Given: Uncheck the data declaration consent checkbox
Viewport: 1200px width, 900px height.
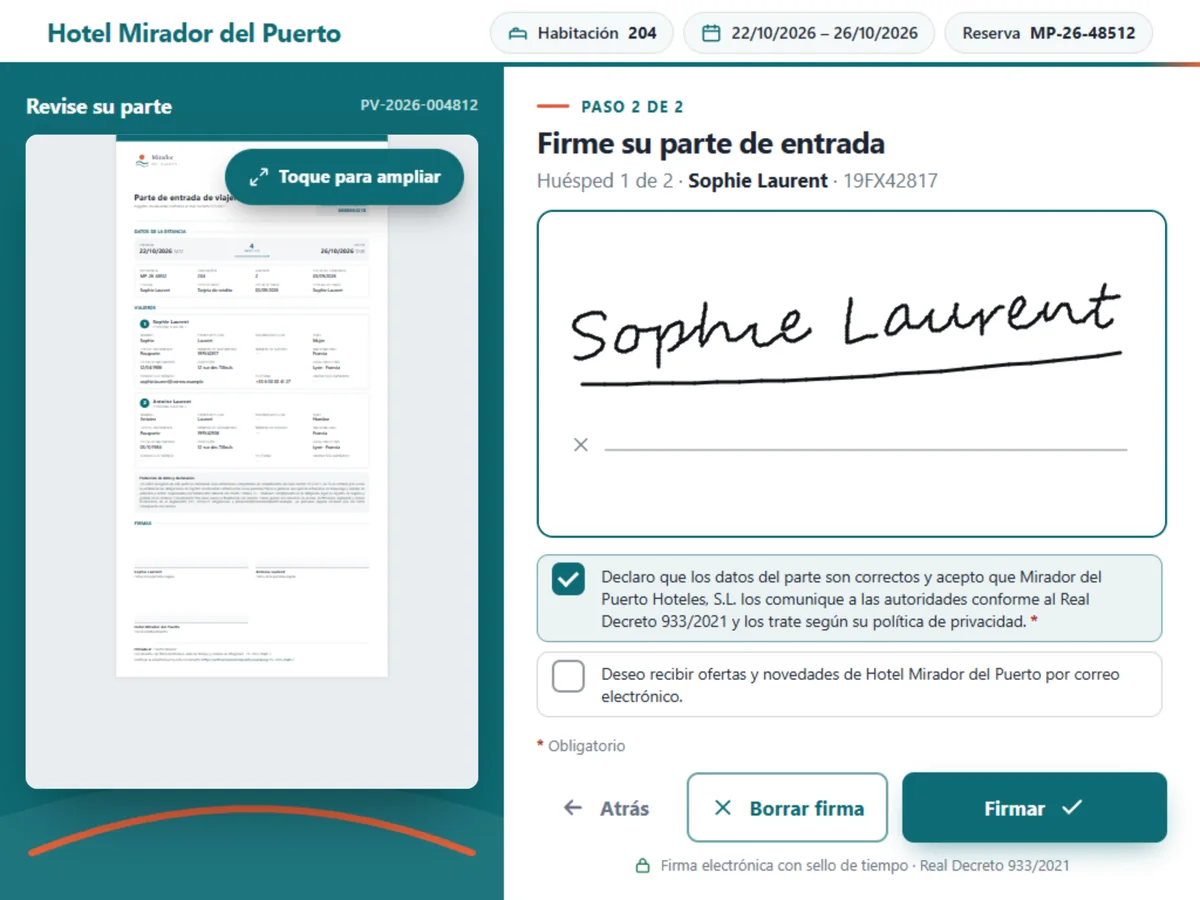Looking at the screenshot, I should pos(568,579).
